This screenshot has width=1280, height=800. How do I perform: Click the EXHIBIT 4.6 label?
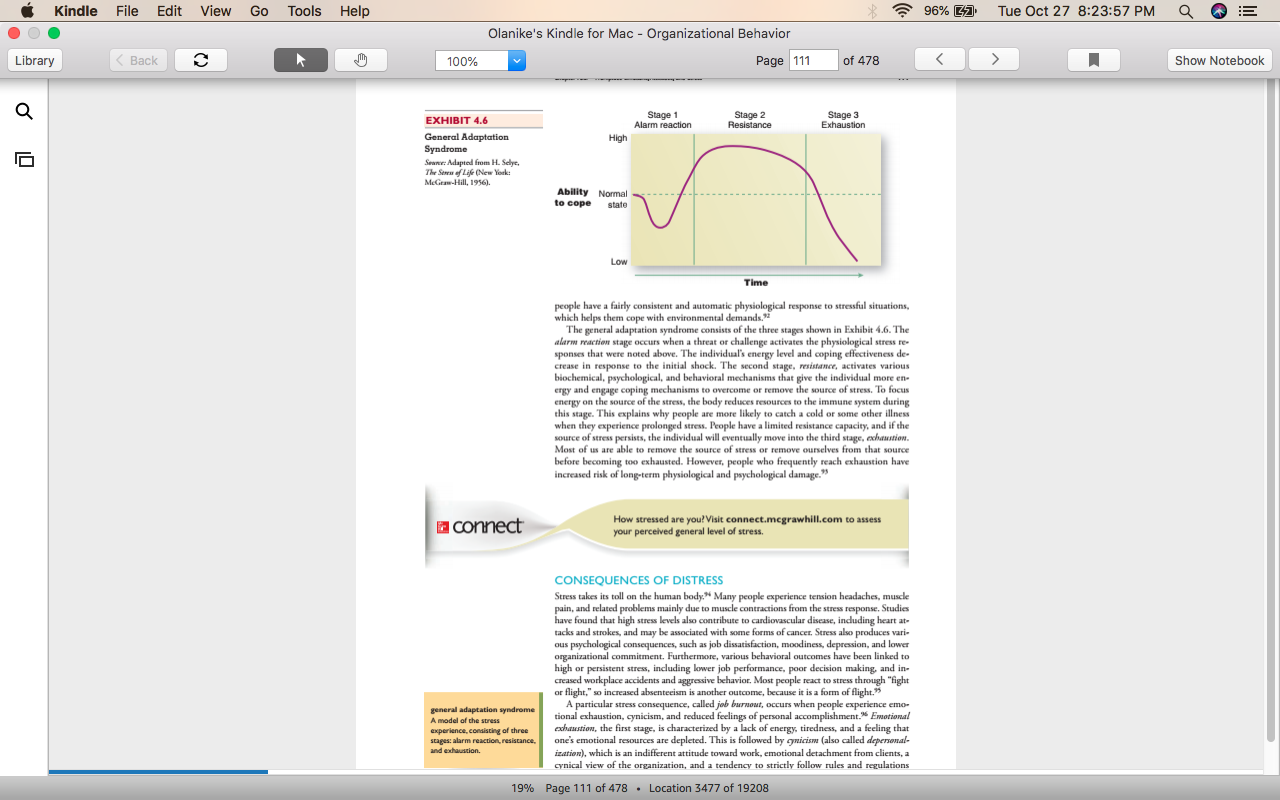[x=457, y=120]
